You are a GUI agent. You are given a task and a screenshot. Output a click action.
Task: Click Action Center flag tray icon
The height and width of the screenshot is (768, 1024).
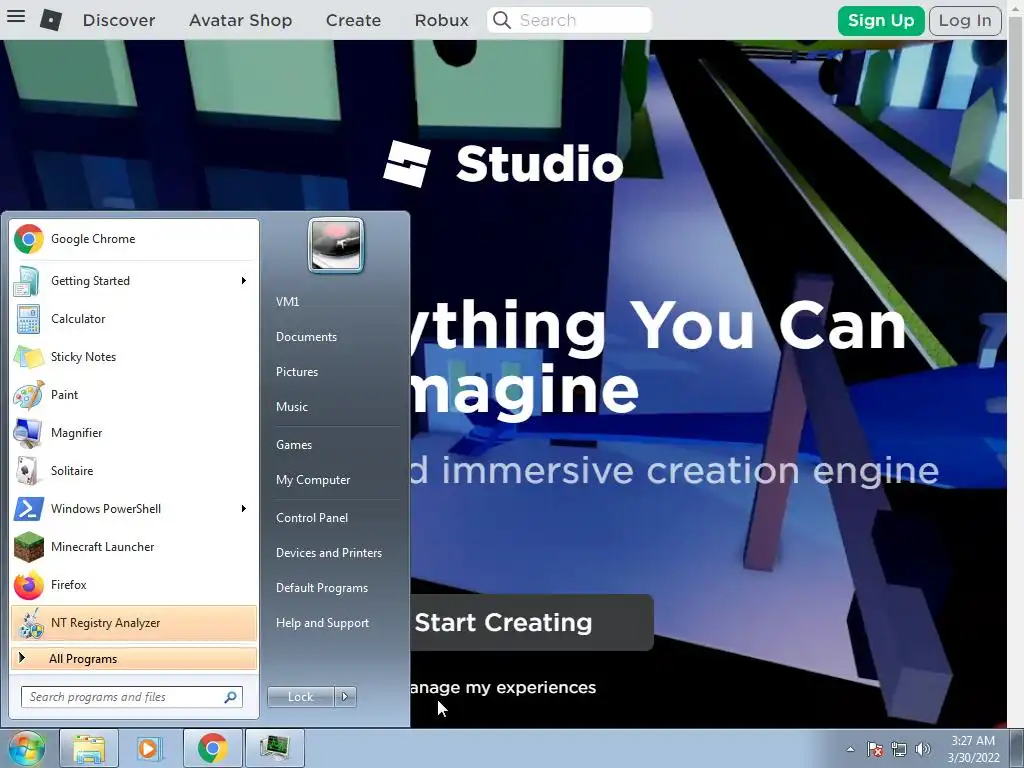(x=874, y=749)
